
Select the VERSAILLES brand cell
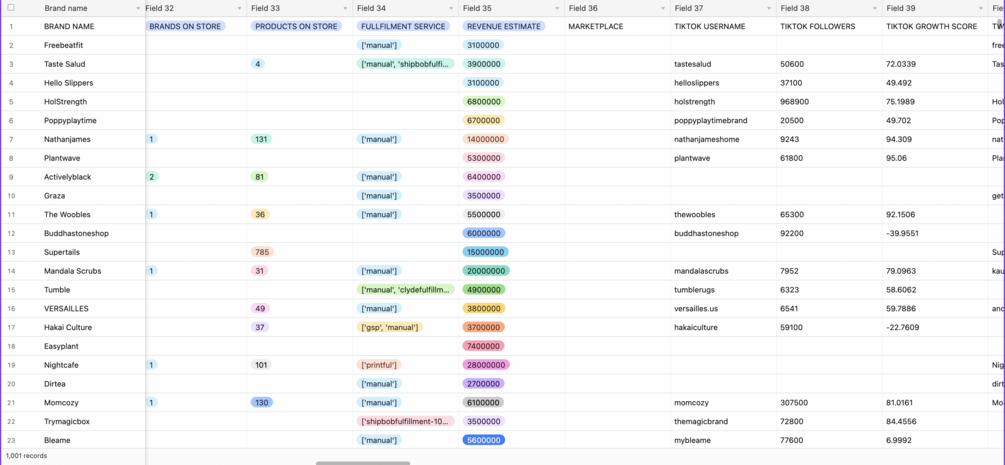93,309
